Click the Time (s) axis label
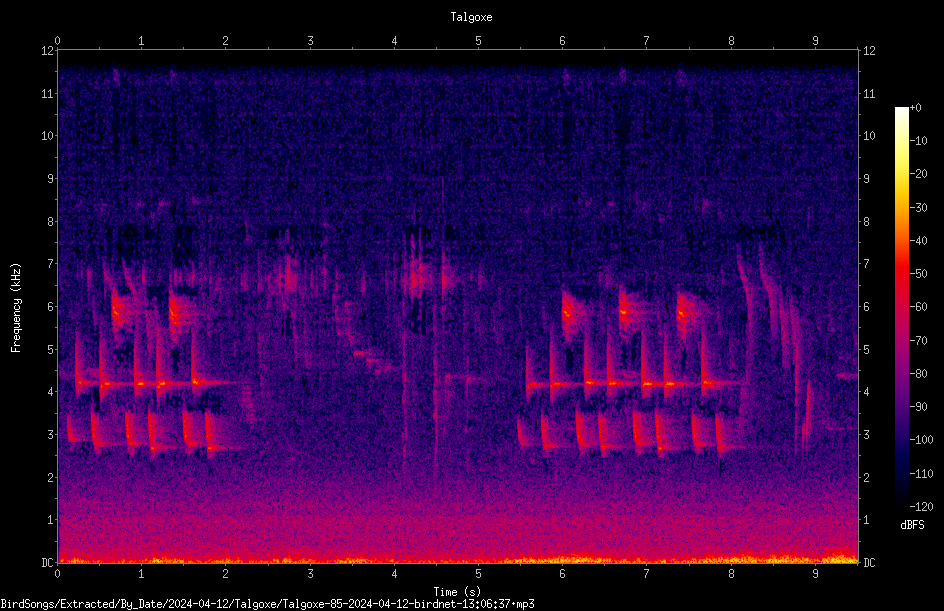This screenshot has height=611, width=944. click(457, 592)
